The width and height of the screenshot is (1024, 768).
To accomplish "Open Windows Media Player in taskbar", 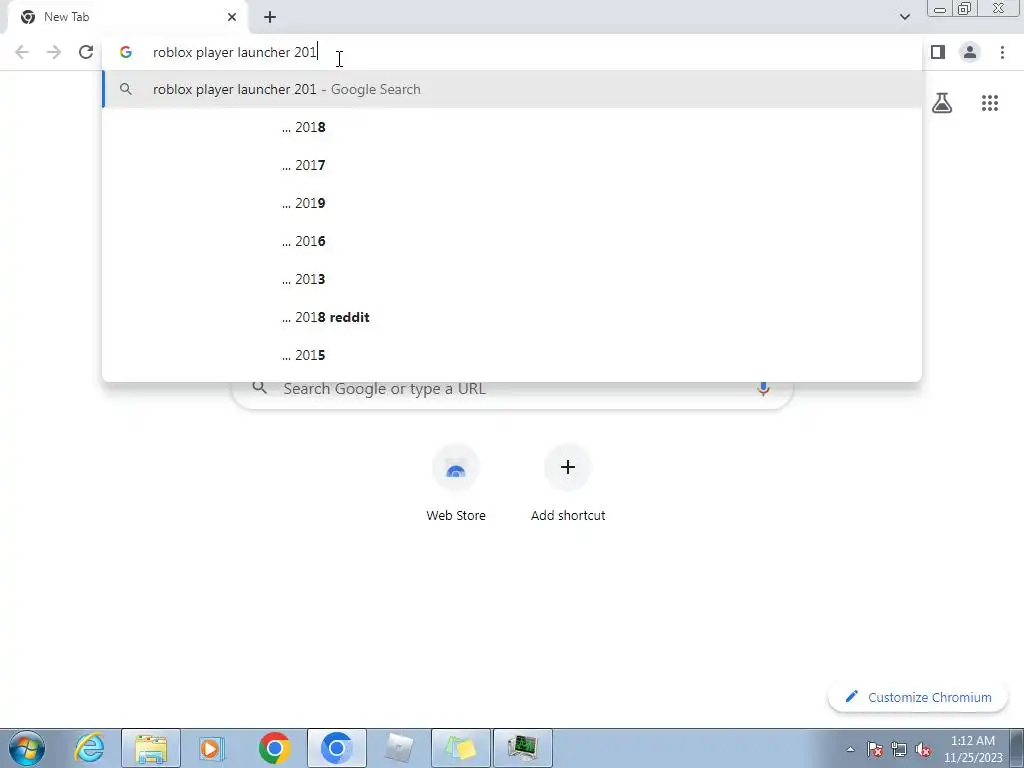I will [x=212, y=748].
